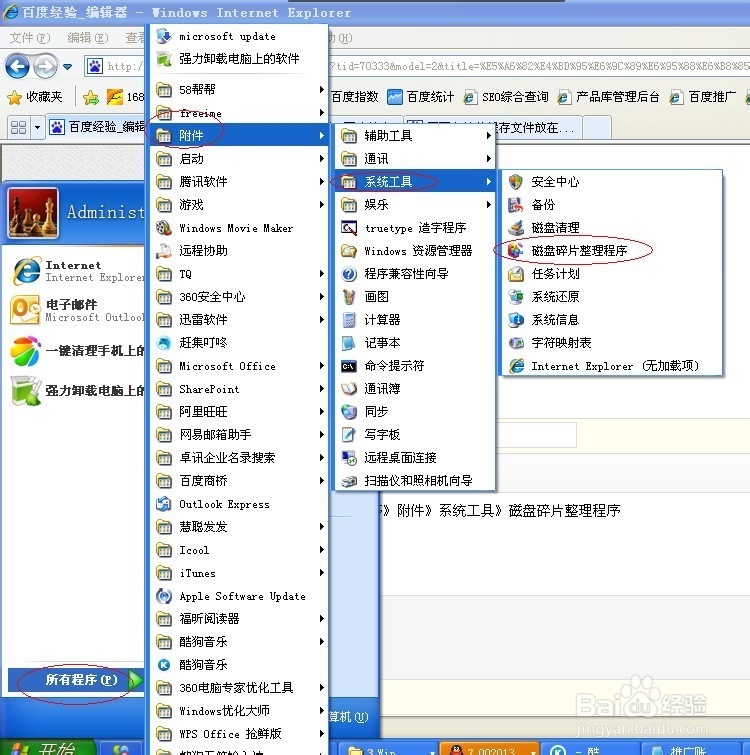Open Disk Cleanup (磁盘清理)
The height and width of the screenshot is (755, 750).
[x=611, y=227]
